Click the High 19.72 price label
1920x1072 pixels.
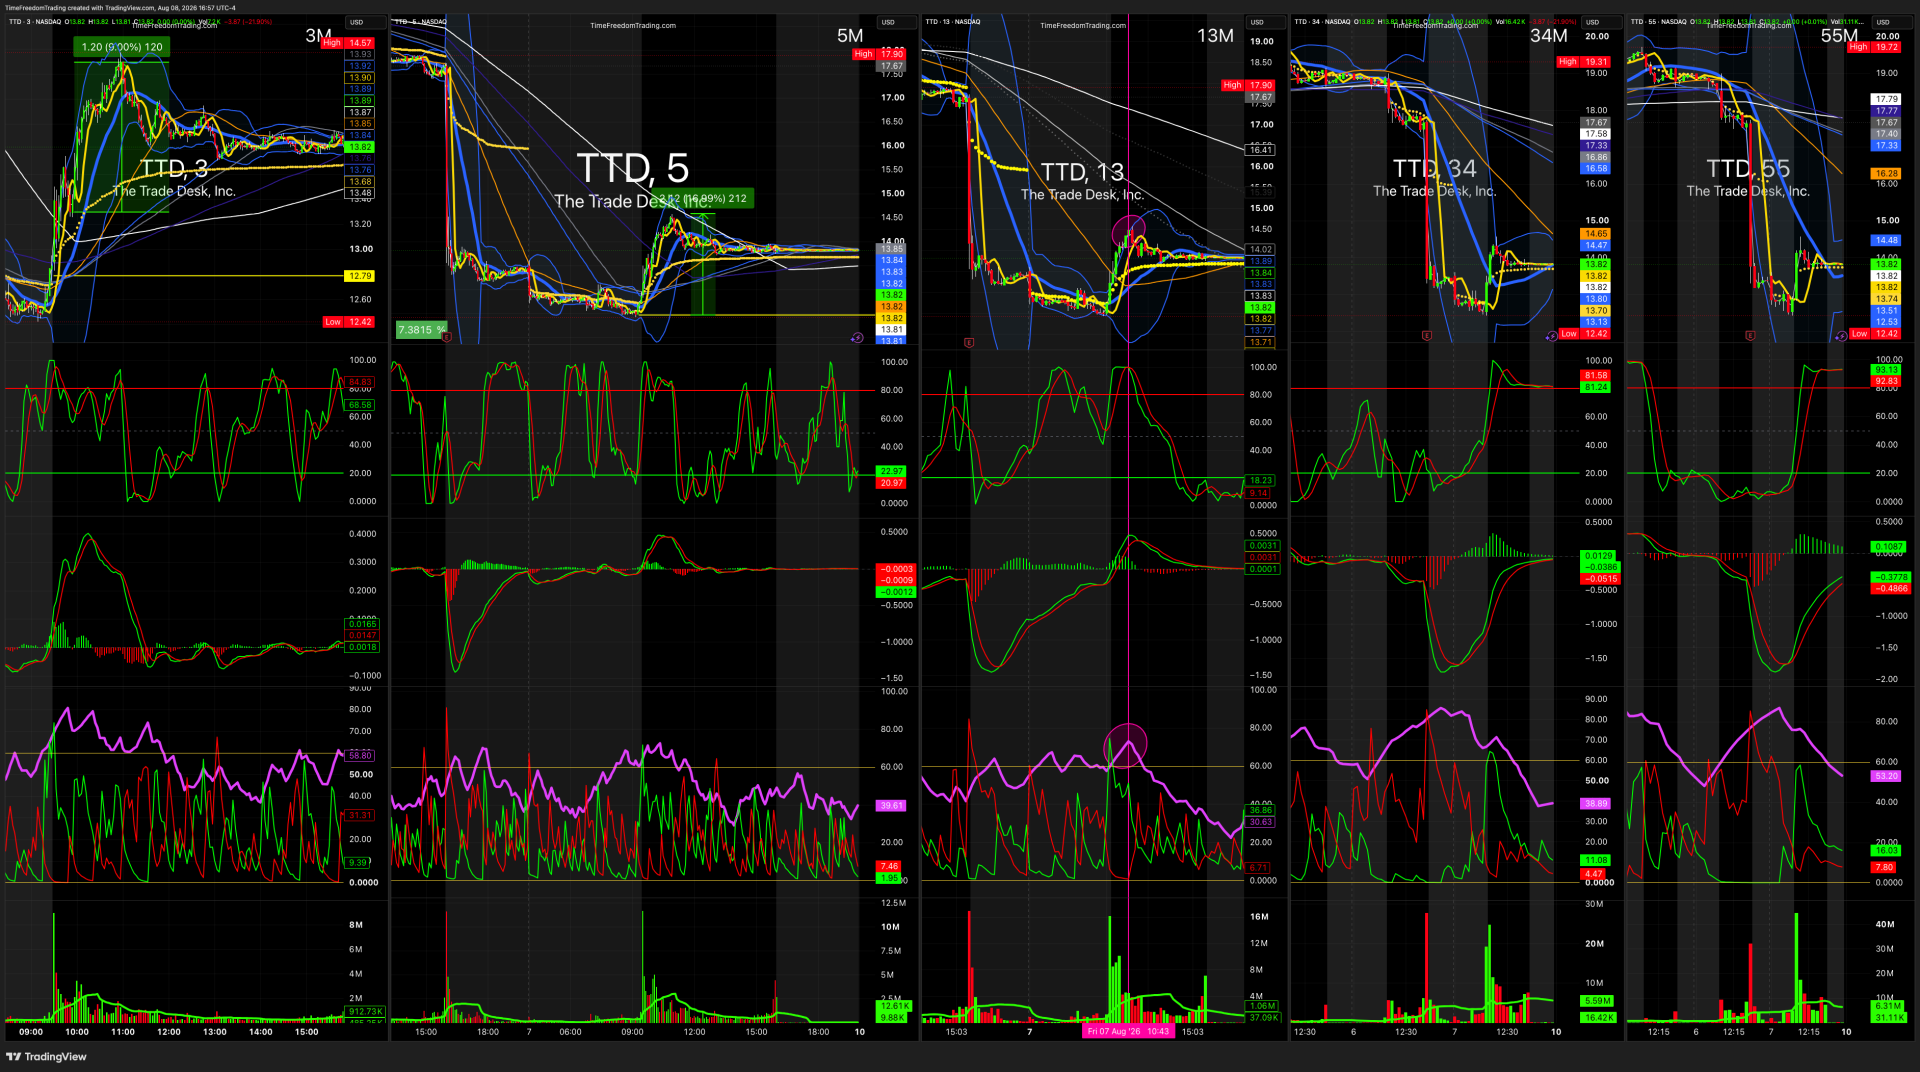[1874, 47]
